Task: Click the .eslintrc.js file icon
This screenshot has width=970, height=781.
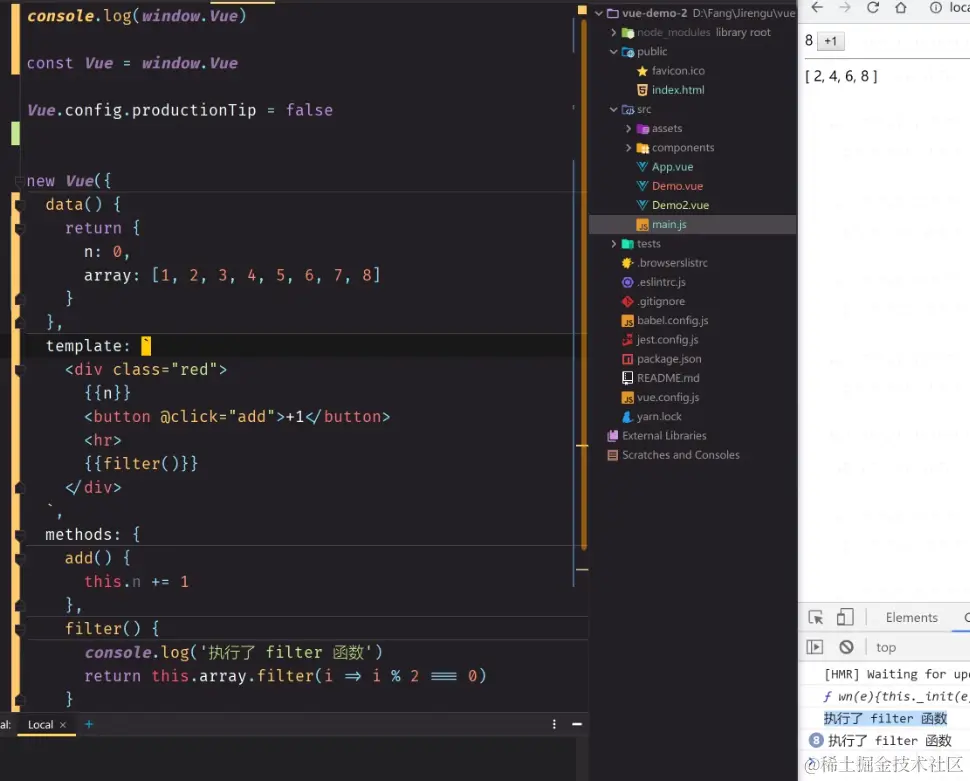Action: click(x=627, y=282)
